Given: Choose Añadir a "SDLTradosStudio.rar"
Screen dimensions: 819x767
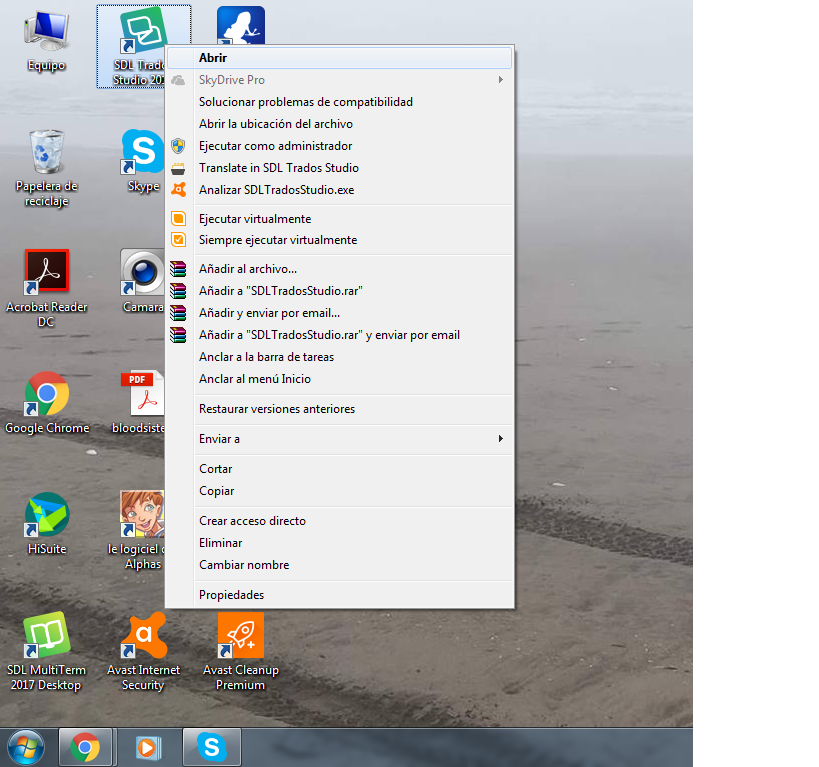Looking at the screenshot, I should (x=340, y=290).
